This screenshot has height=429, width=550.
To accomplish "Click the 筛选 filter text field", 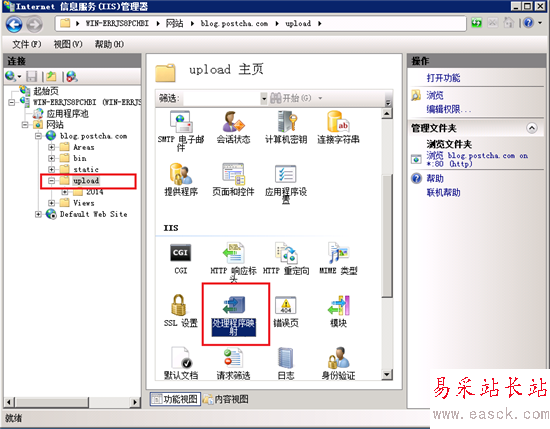I will 222,99.
